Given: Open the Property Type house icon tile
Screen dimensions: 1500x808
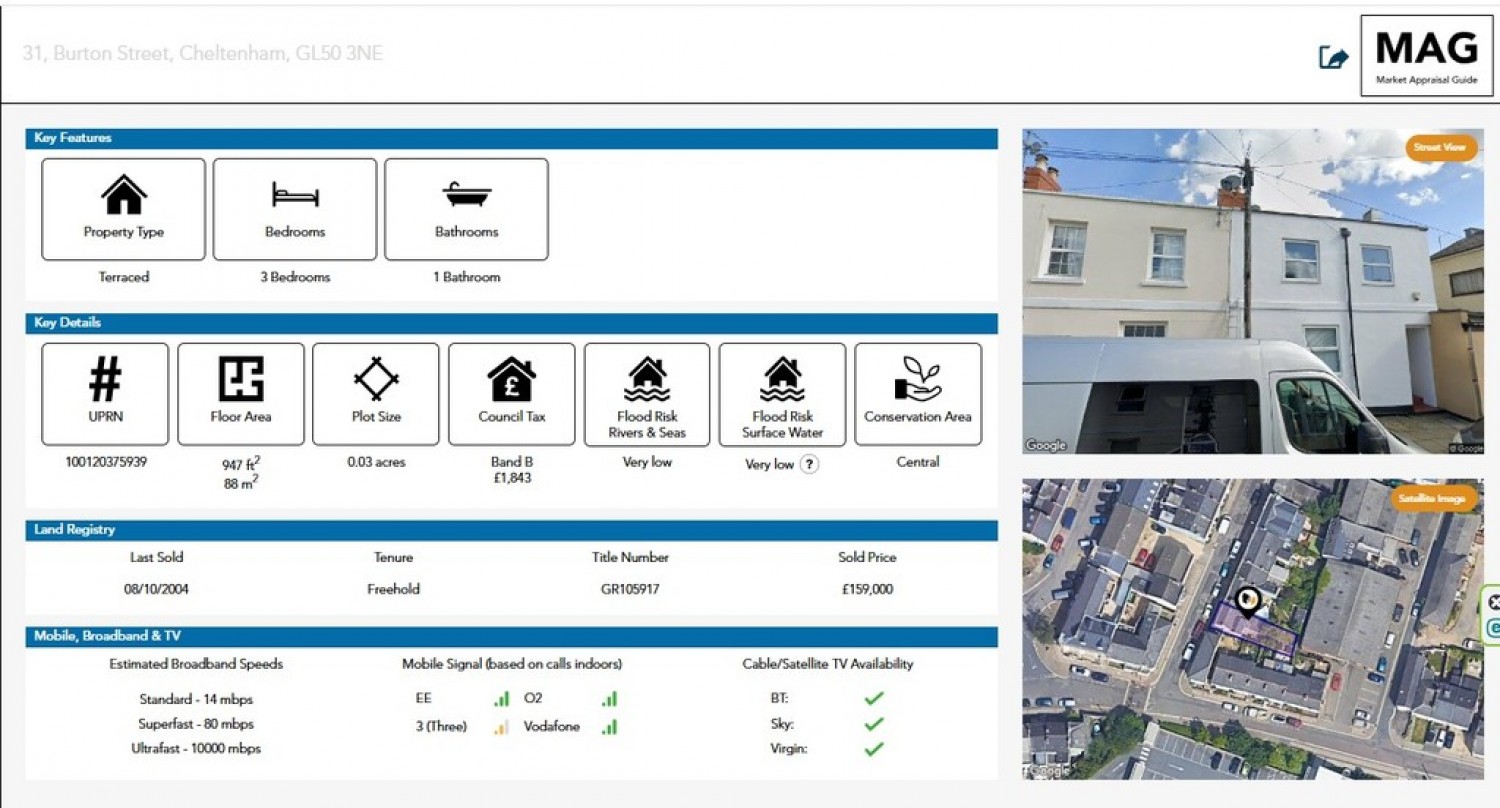Looking at the screenshot, I should tap(123, 209).
